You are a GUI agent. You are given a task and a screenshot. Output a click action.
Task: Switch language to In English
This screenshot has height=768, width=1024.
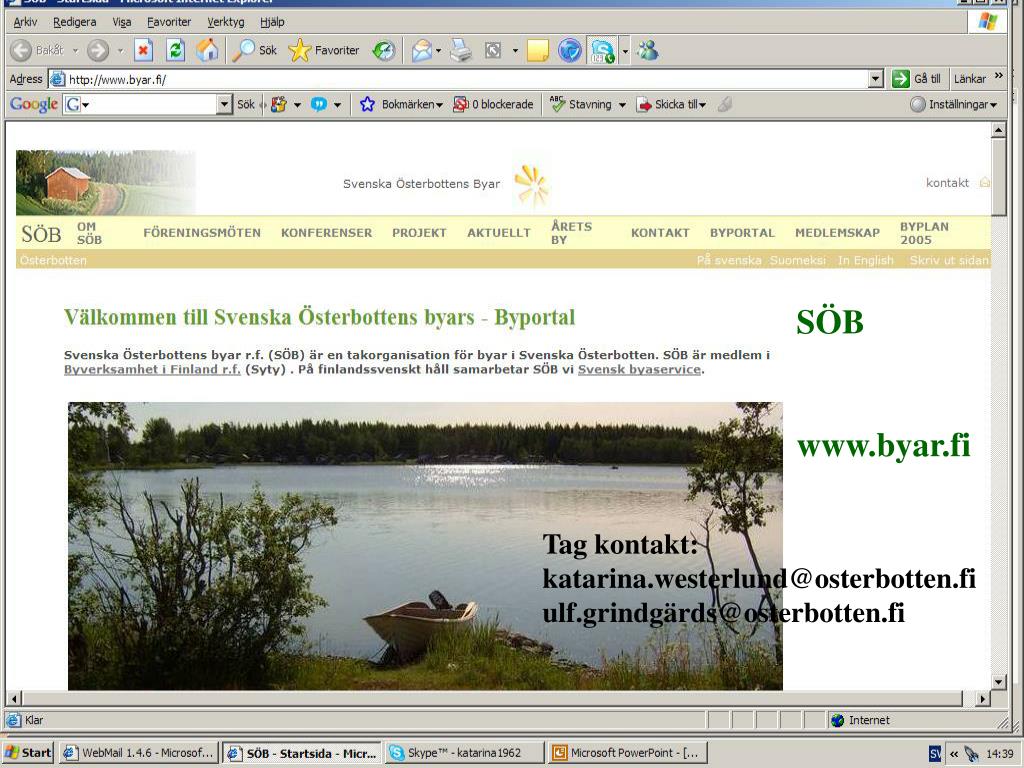pyautogui.click(x=866, y=260)
